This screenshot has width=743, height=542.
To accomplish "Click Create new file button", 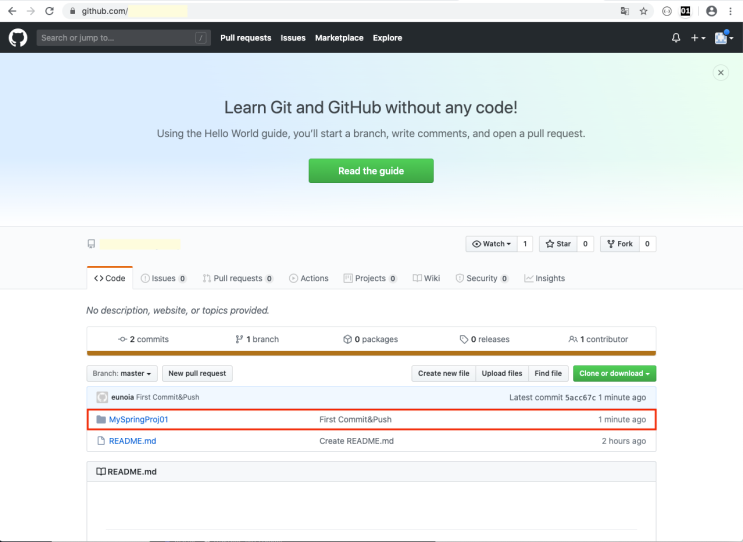I will 444,373.
